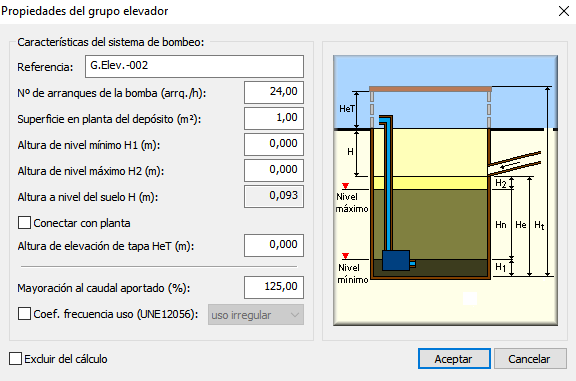Click the Cancelar button
This screenshot has width=576, height=381.
coord(530,359)
